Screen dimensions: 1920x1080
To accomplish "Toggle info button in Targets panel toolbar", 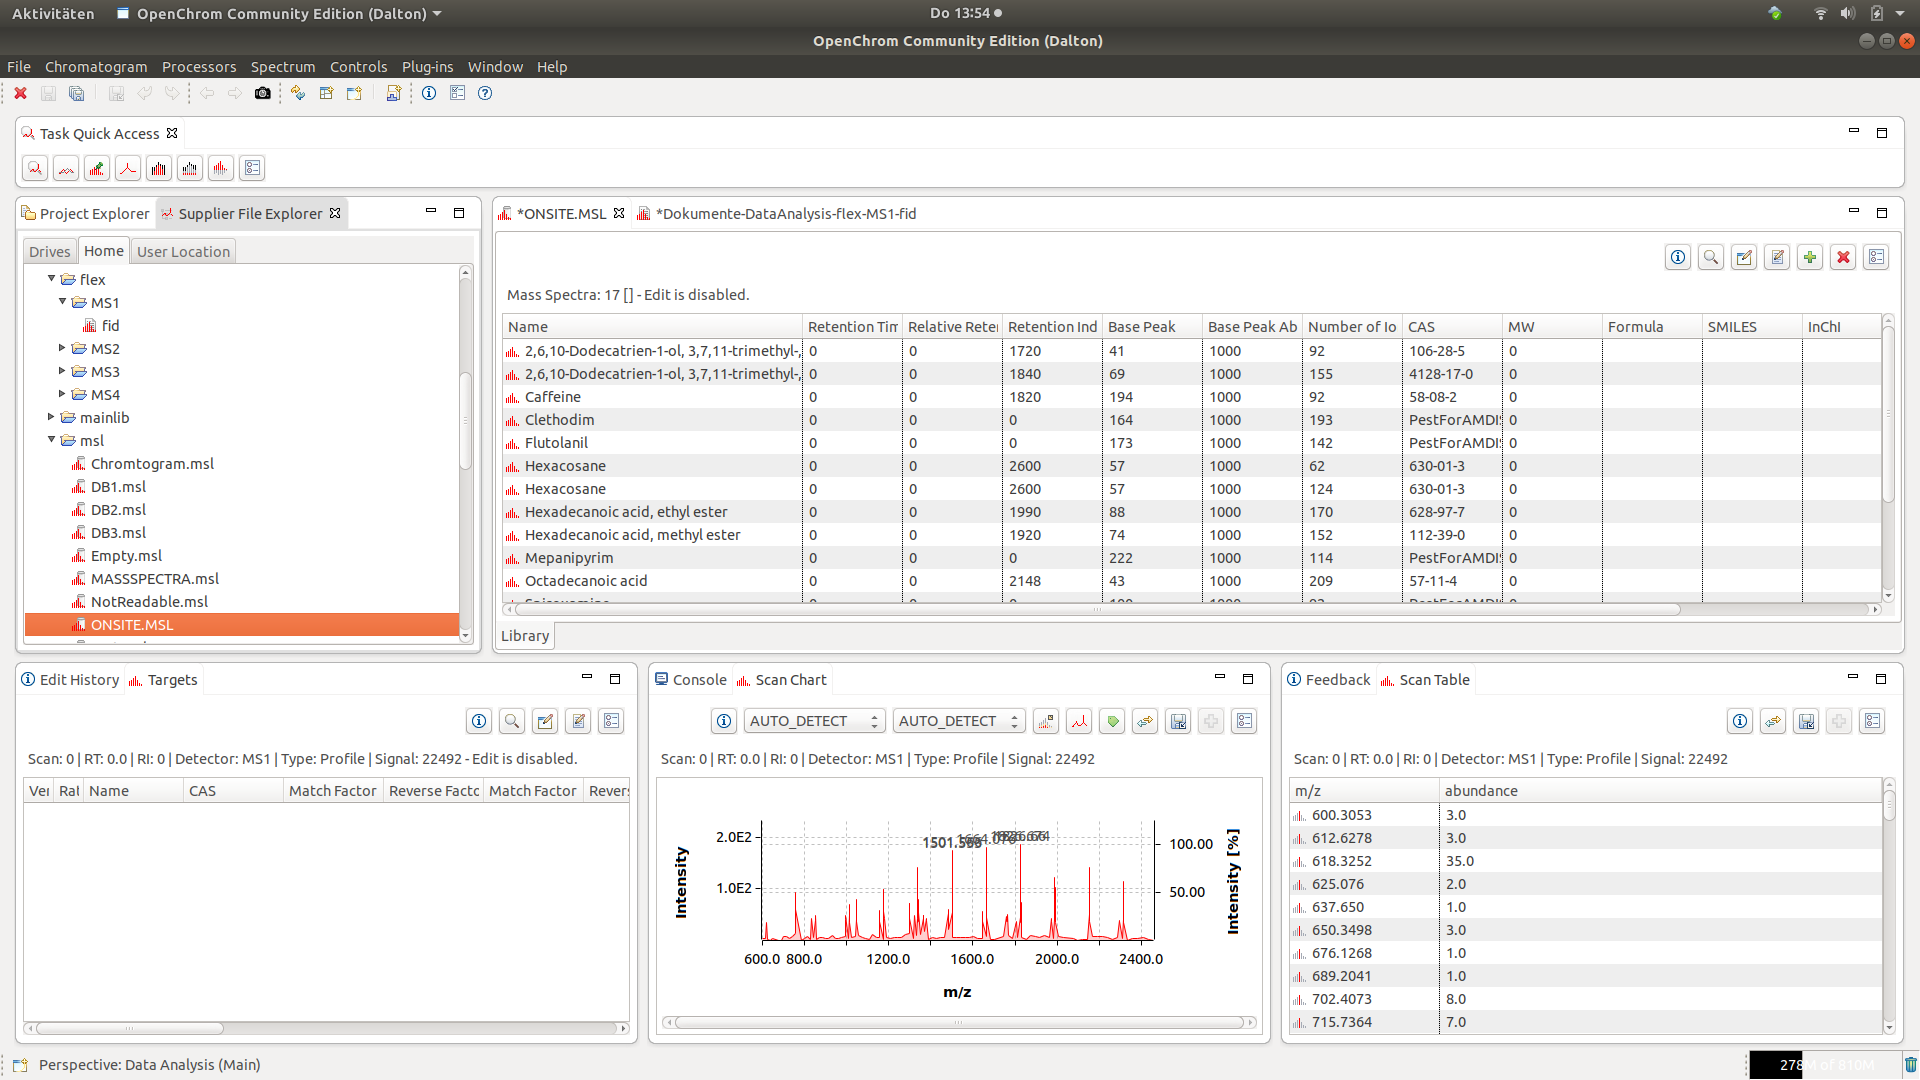I will click(x=479, y=721).
